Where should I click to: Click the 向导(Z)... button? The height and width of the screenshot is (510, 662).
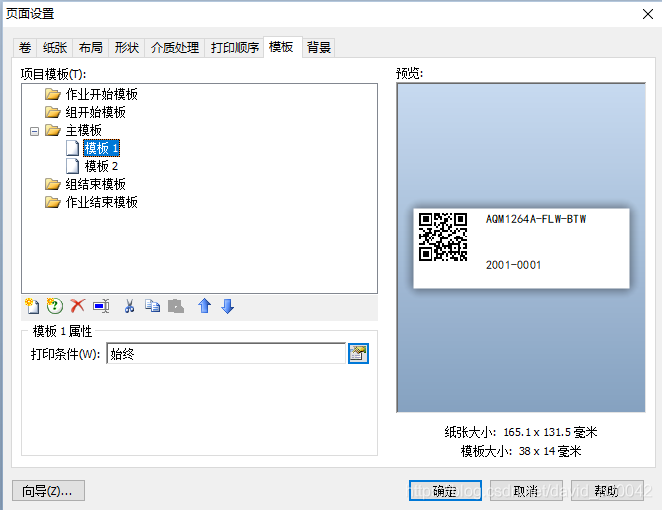click(48, 491)
